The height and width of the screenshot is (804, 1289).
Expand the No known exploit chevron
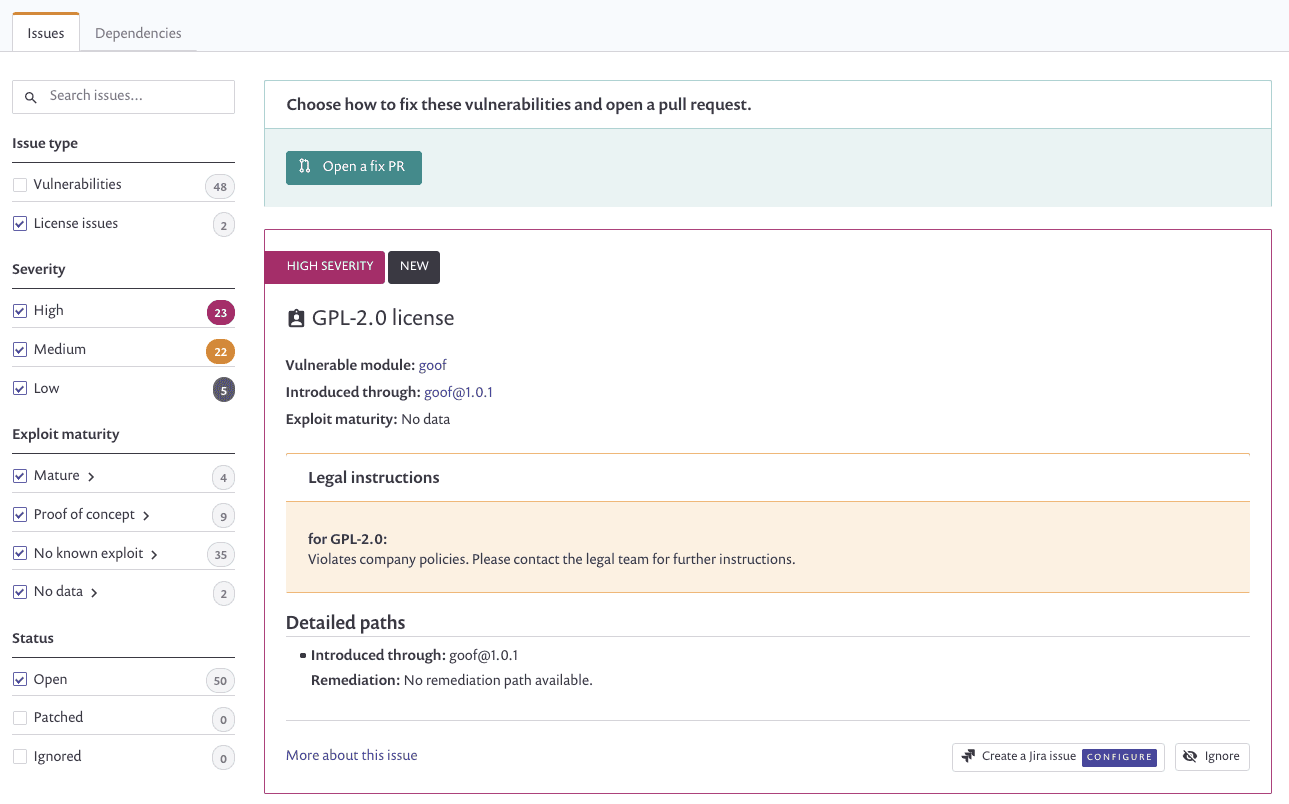tap(154, 555)
